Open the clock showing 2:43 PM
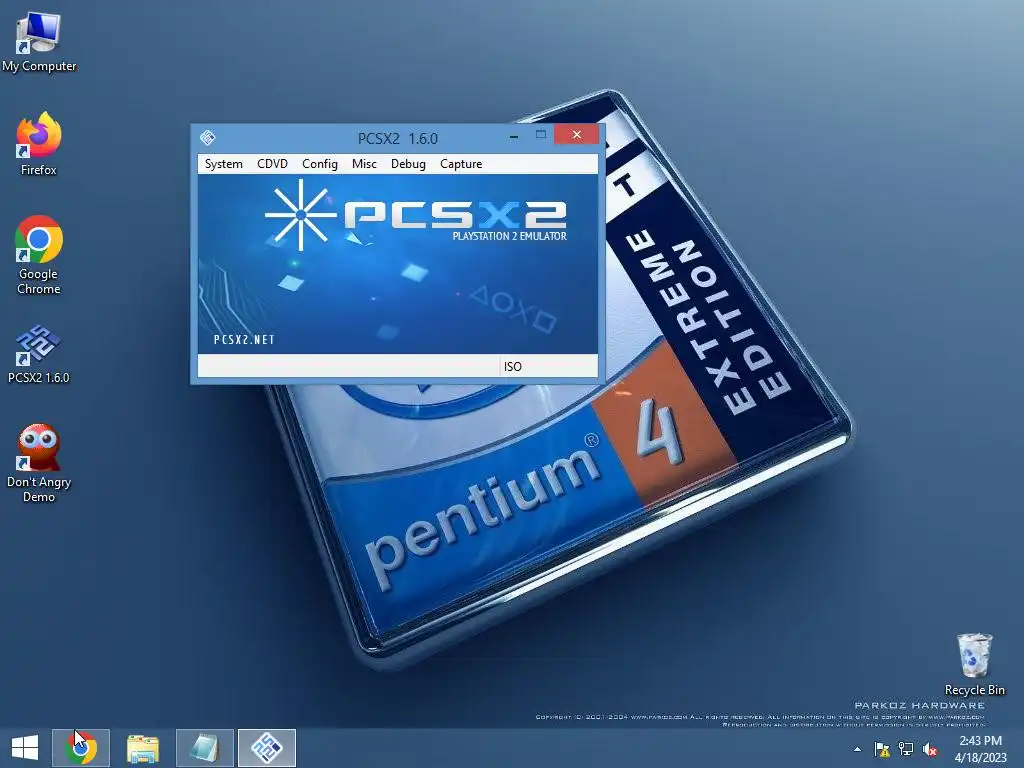This screenshot has width=1024, height=768. 980,749
